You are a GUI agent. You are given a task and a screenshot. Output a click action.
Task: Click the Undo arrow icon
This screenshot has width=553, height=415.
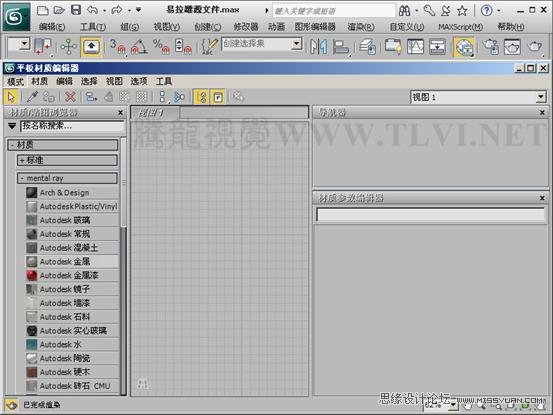pos(92,10)
